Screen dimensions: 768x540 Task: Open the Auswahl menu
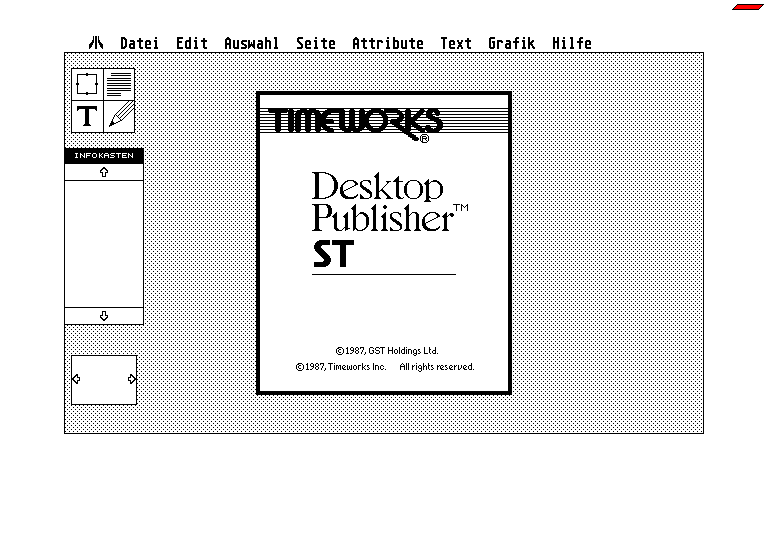click(251, 43)
